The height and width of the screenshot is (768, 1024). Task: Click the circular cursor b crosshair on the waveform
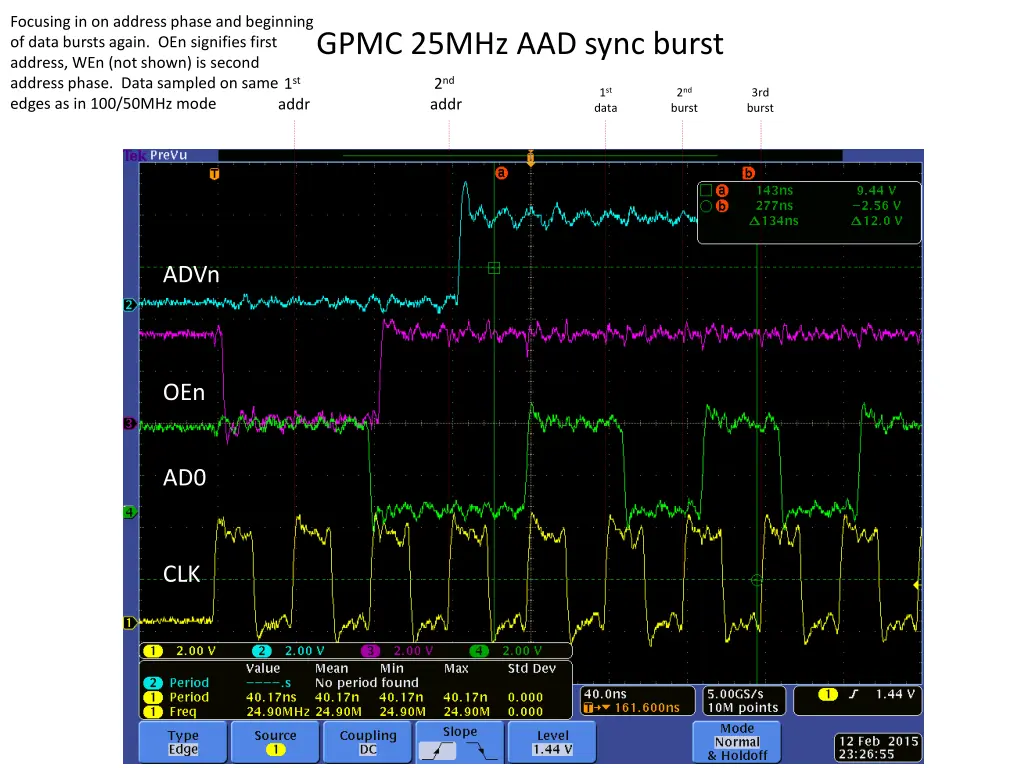pyautogui.click(x=756, y=580)
